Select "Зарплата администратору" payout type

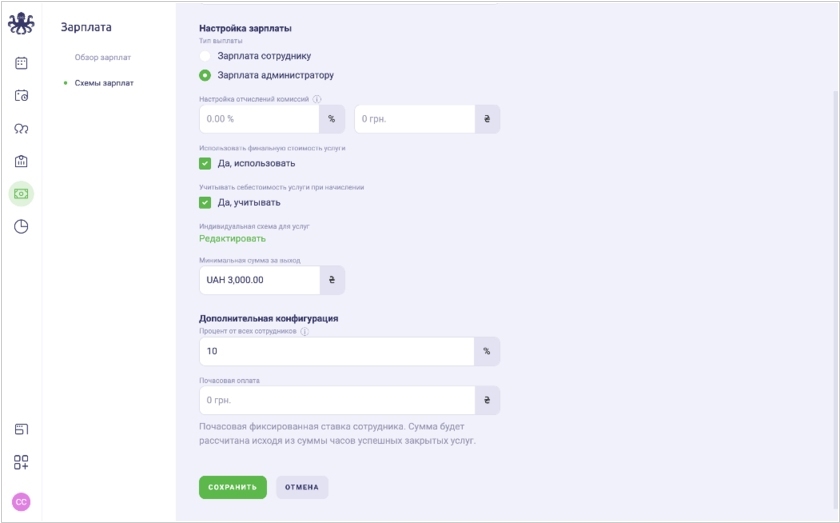pos(205,75)
